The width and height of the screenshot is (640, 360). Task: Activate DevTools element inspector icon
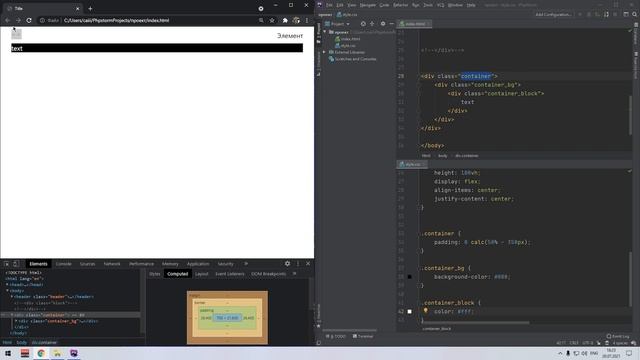click(x=7, y=264)
